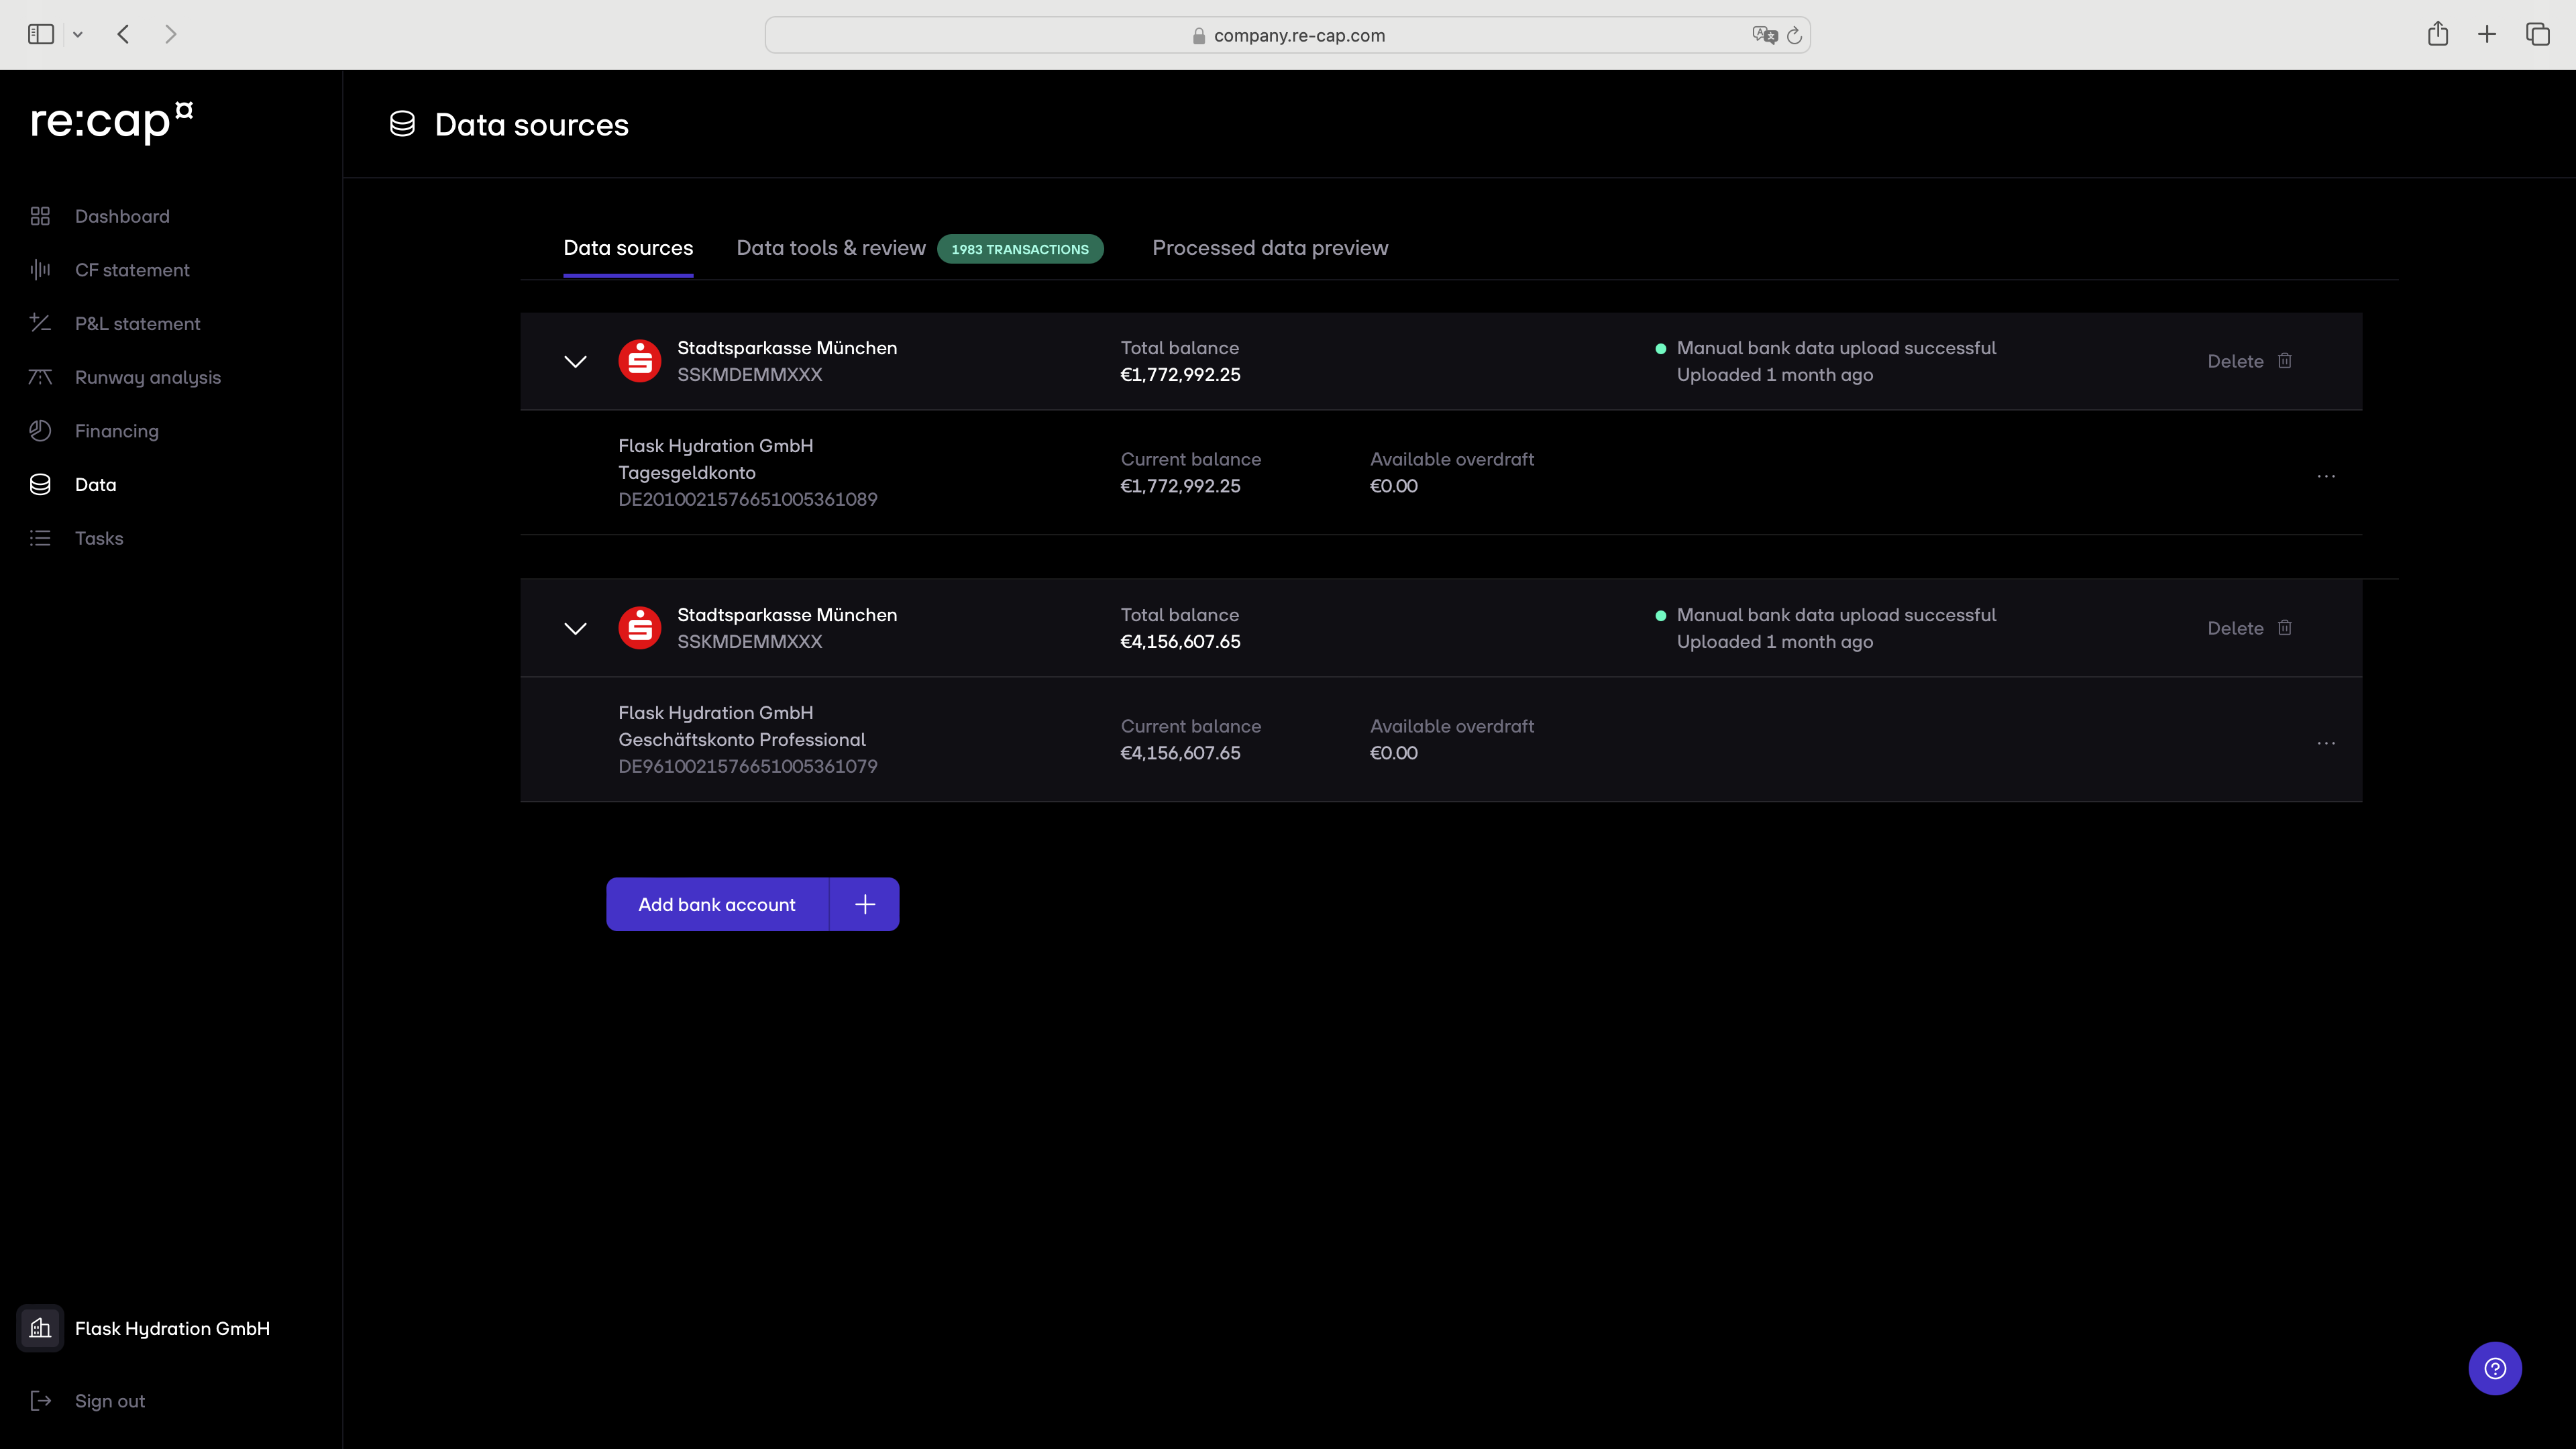Viewport: 2576px width, 1449px height.
Task: Click the CF statement waveform icon
Action: pos(40,270)
